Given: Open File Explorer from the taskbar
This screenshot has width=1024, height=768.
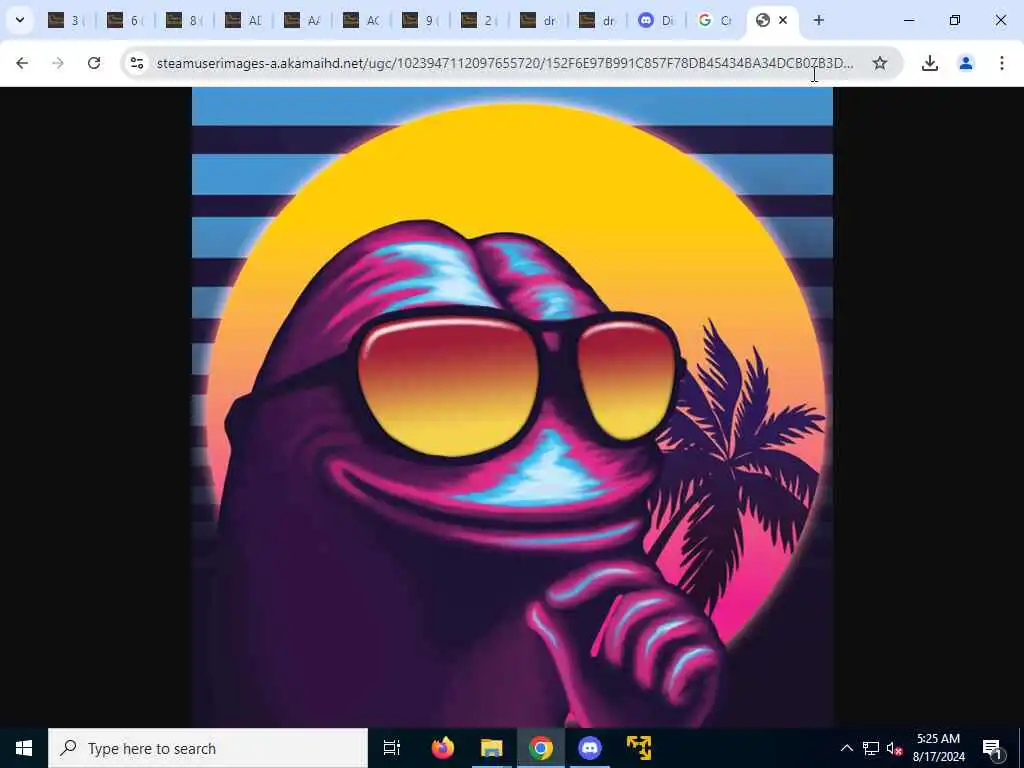Looking at the screenshot, I should click(x=492, y=748).
